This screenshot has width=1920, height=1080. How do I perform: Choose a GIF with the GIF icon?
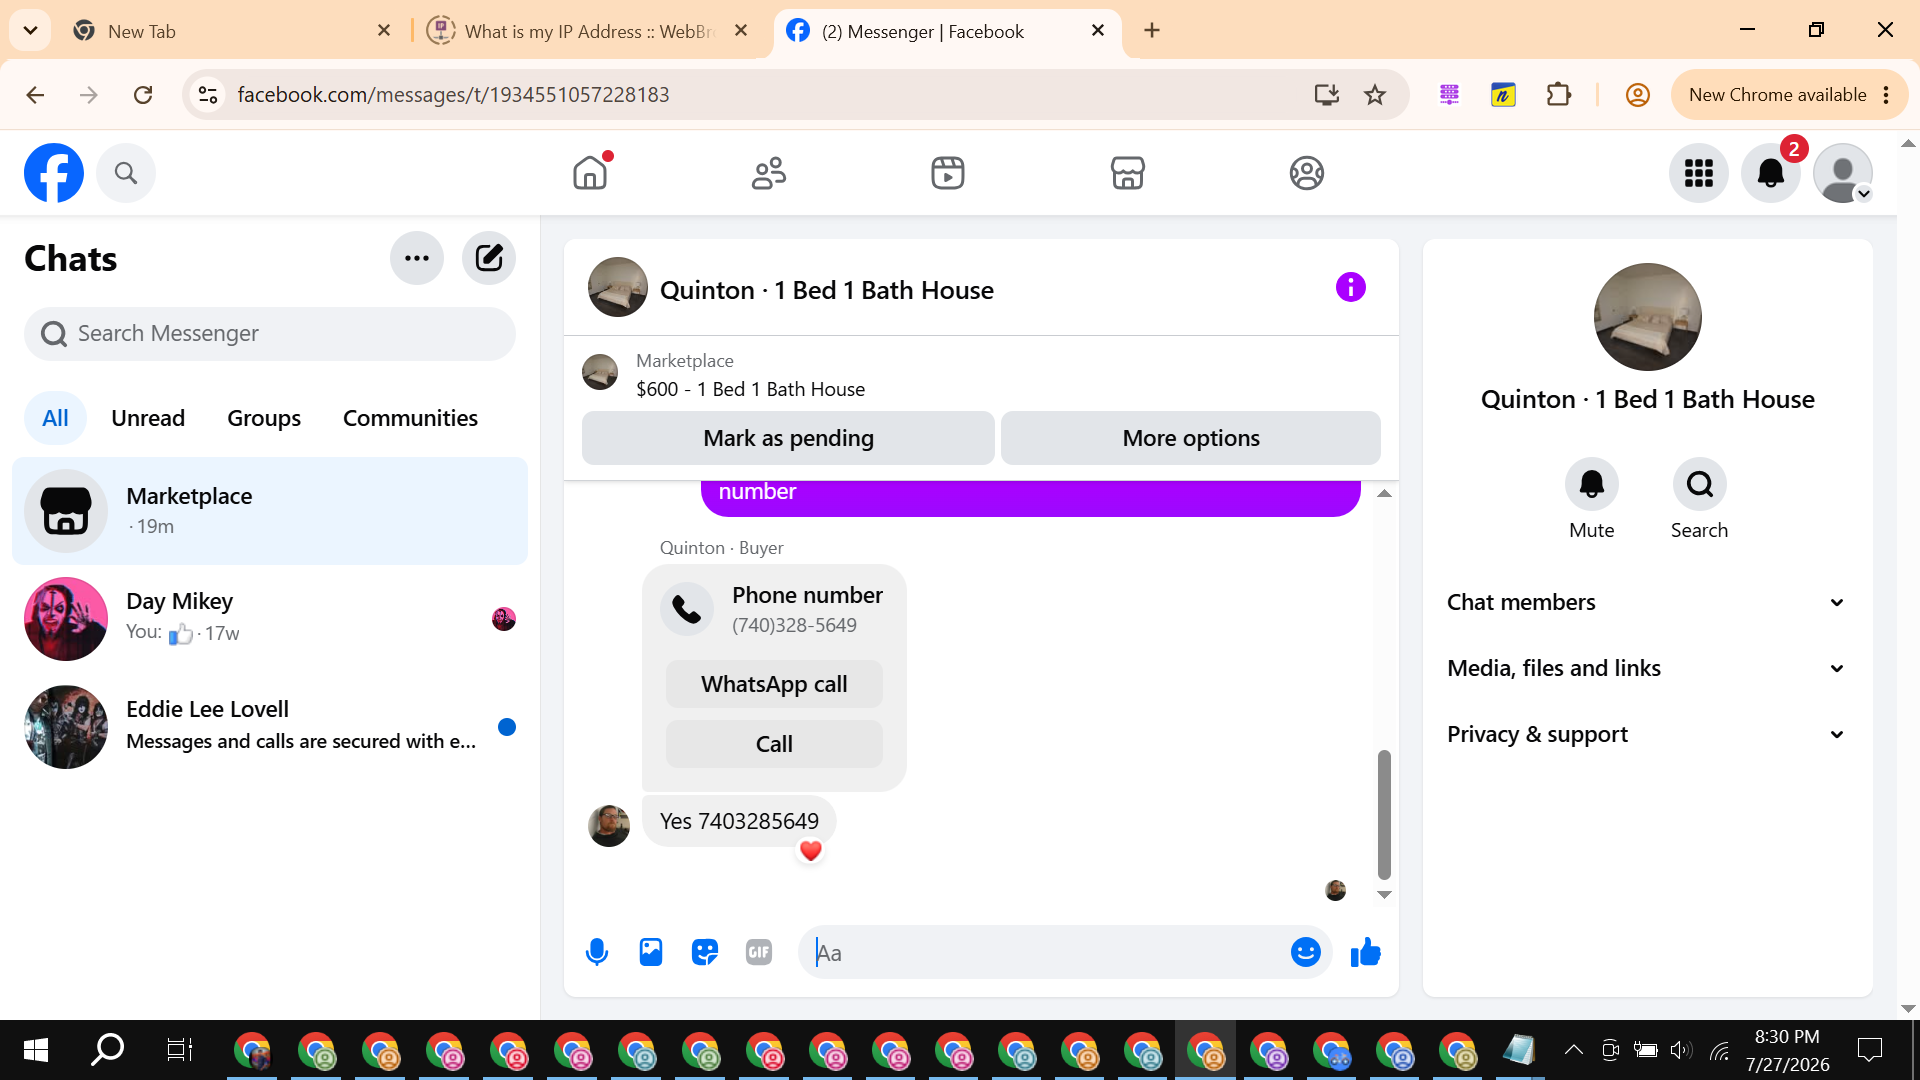759,952
